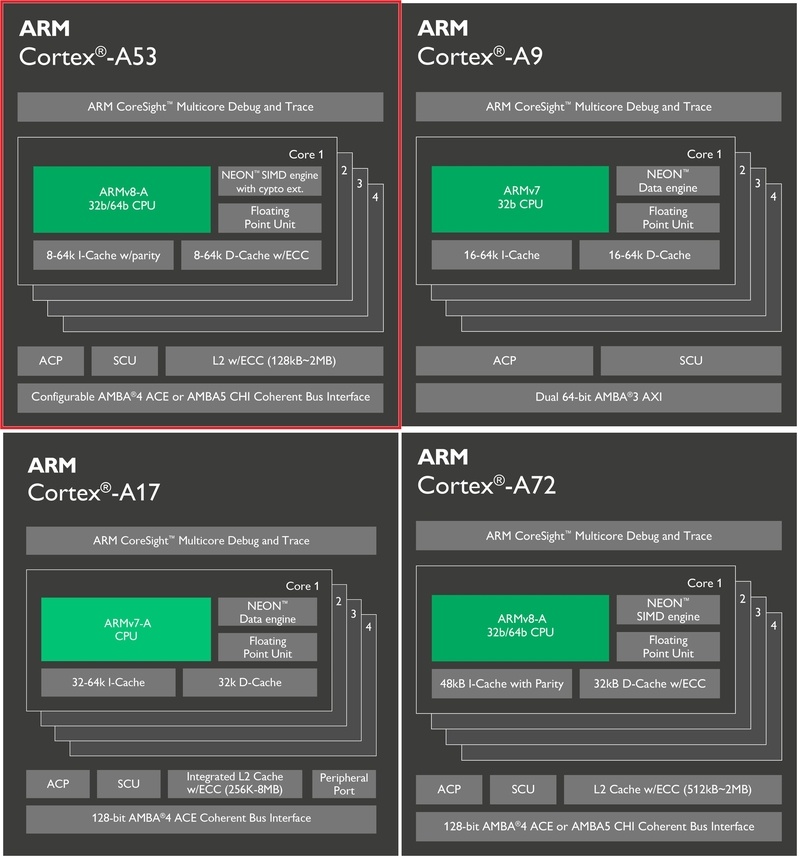Image resolution: width=800 pixels, height=859 pixels.
Task: Select the SCU block in Cortex-A9 diagram
Action: click(x=690, y=361)
